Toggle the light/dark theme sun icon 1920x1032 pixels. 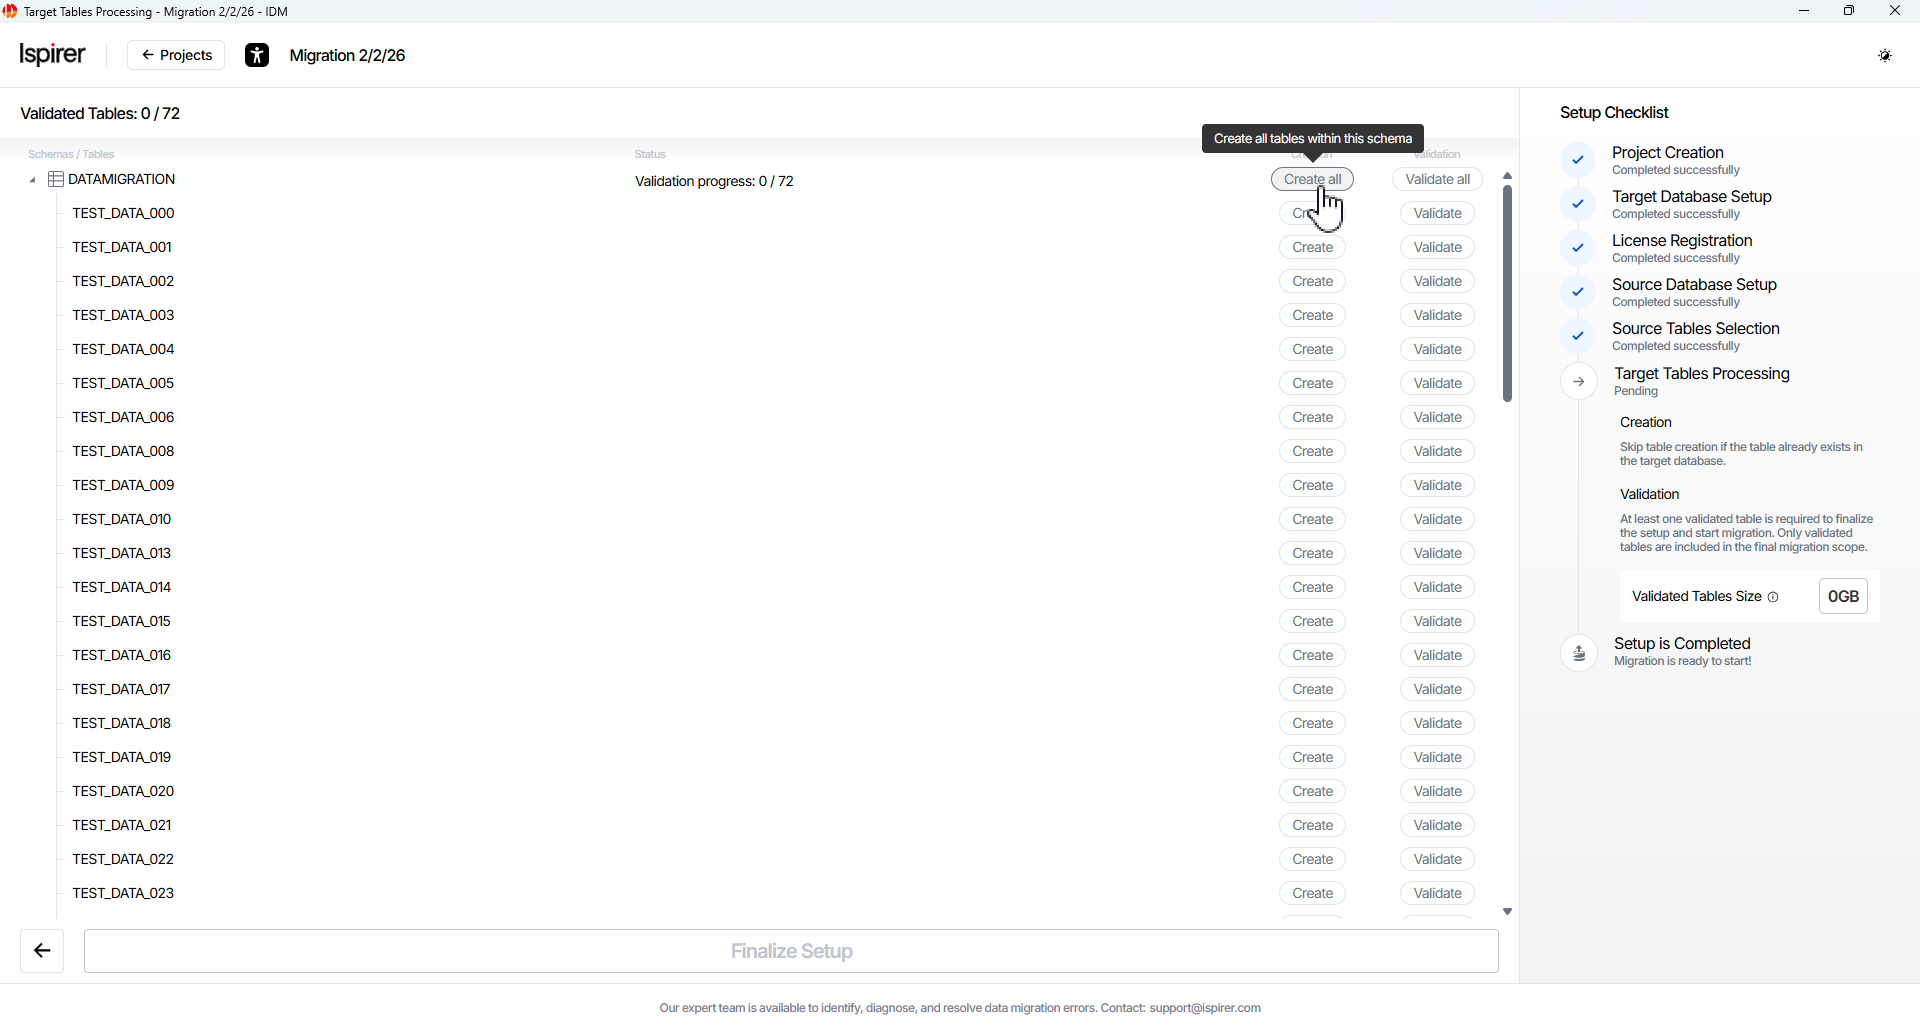pyautogui.click(x=1884, y=56)
